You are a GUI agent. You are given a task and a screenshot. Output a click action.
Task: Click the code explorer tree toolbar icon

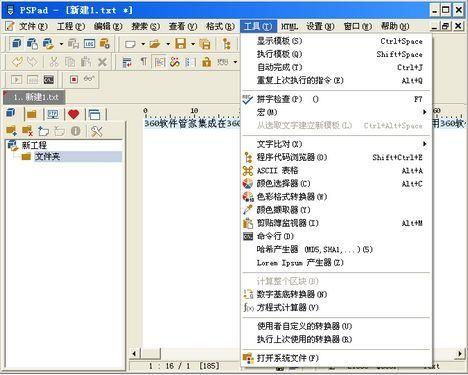(227, 44)
